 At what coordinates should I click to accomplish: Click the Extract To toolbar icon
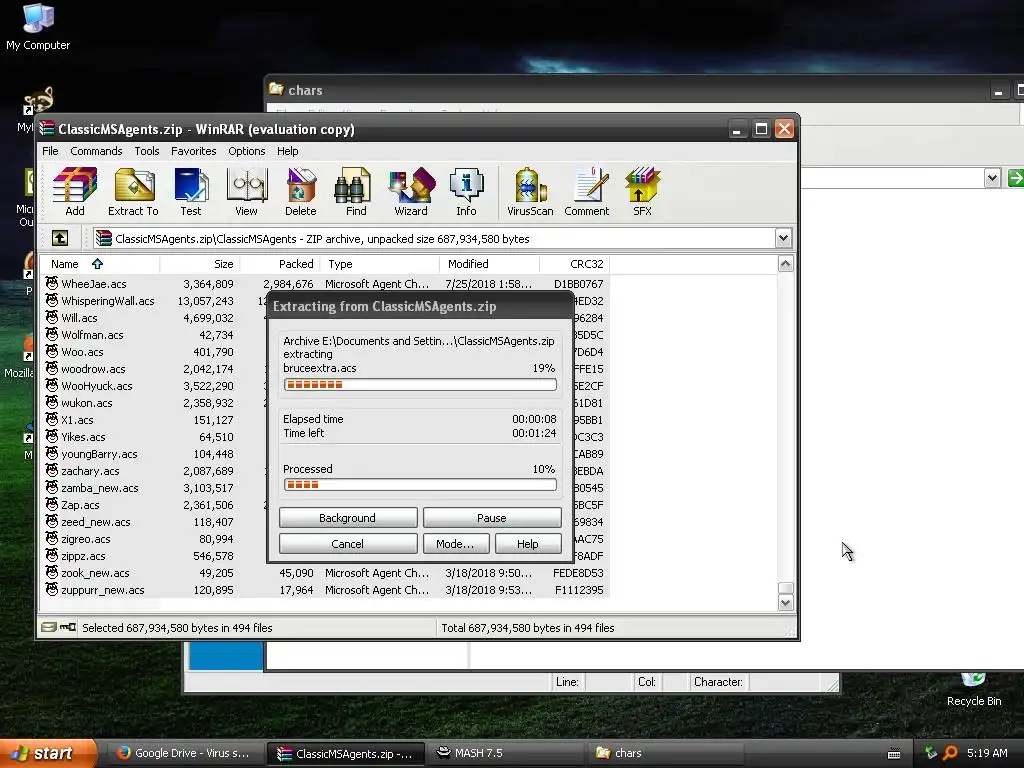[133, 191]
